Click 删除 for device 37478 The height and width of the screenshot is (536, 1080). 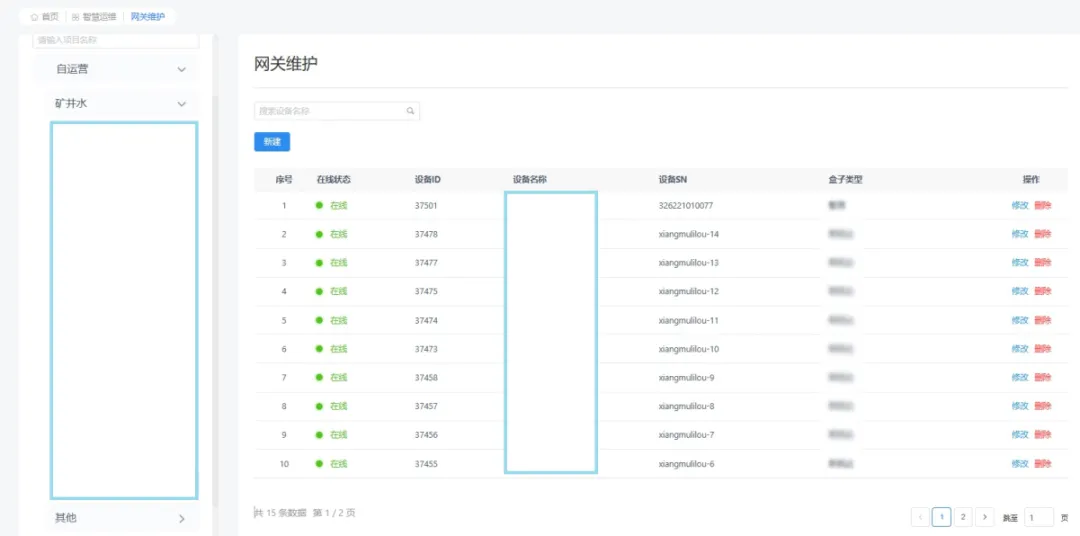click(1043, 234)
